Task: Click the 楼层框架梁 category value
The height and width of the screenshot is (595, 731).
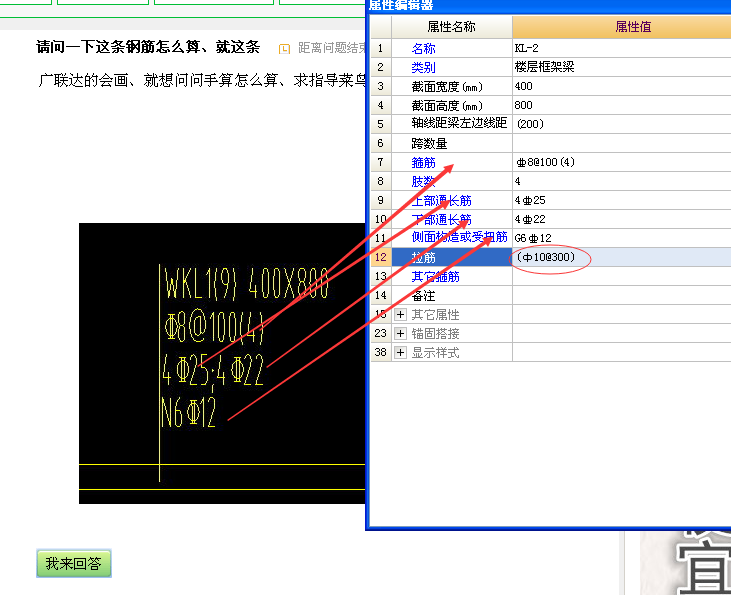Action: click(621, 67)
